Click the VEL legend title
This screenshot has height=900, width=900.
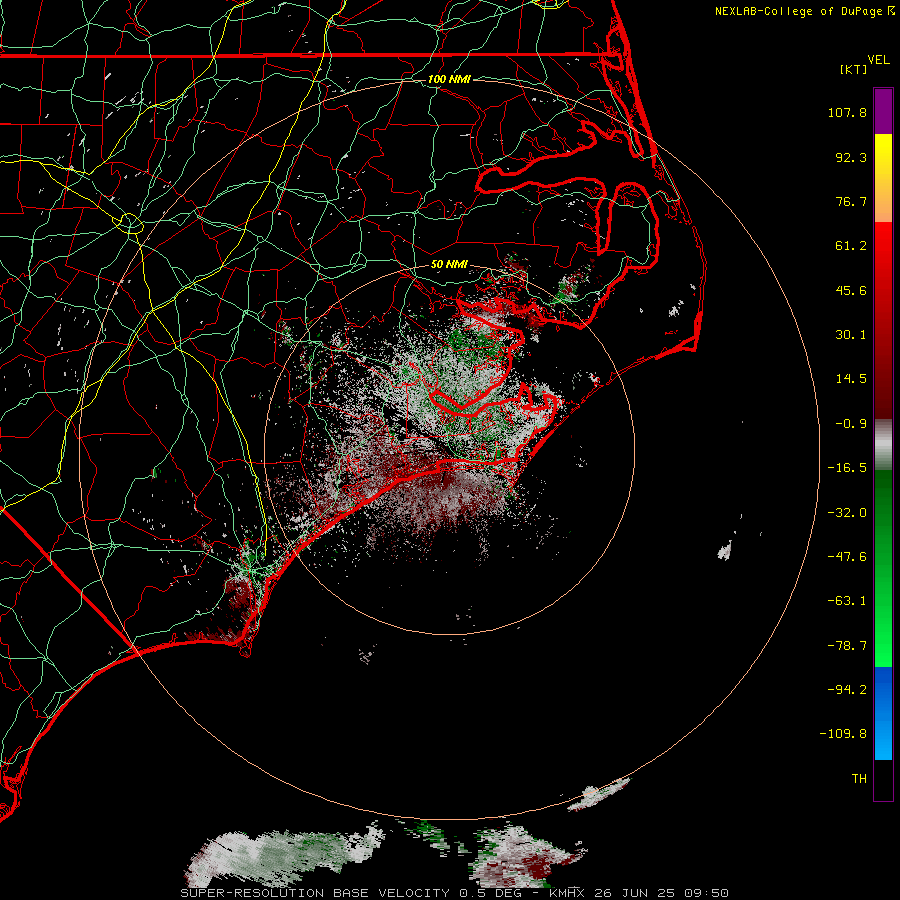[x=879, y=60]
